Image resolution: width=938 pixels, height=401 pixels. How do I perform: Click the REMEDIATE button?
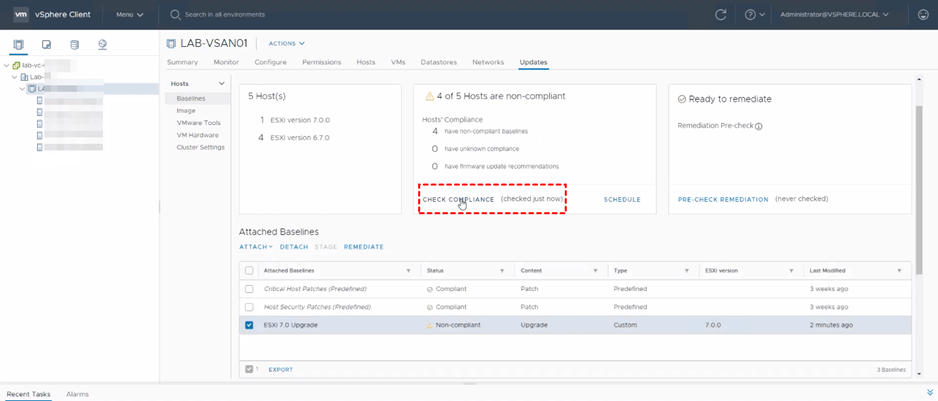click(x=363, y=247)
